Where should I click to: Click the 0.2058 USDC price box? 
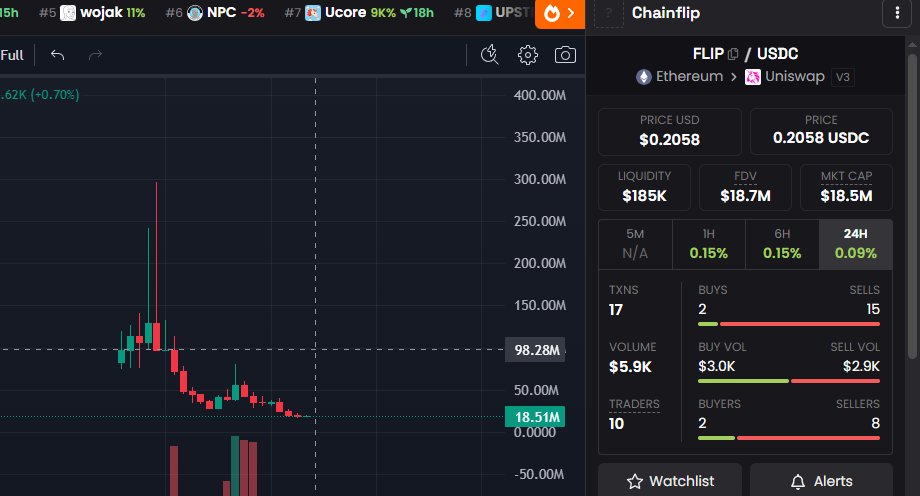pyautogui.click(x=821, y=131)
